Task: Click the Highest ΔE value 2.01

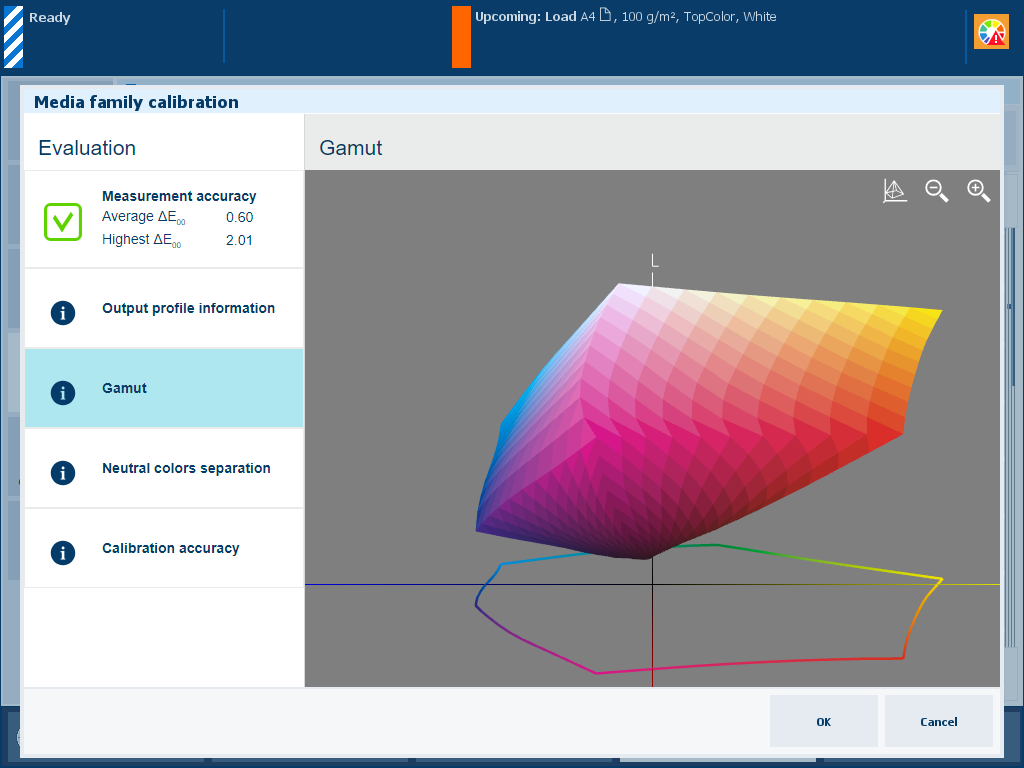Action: [x=239, y=240]
